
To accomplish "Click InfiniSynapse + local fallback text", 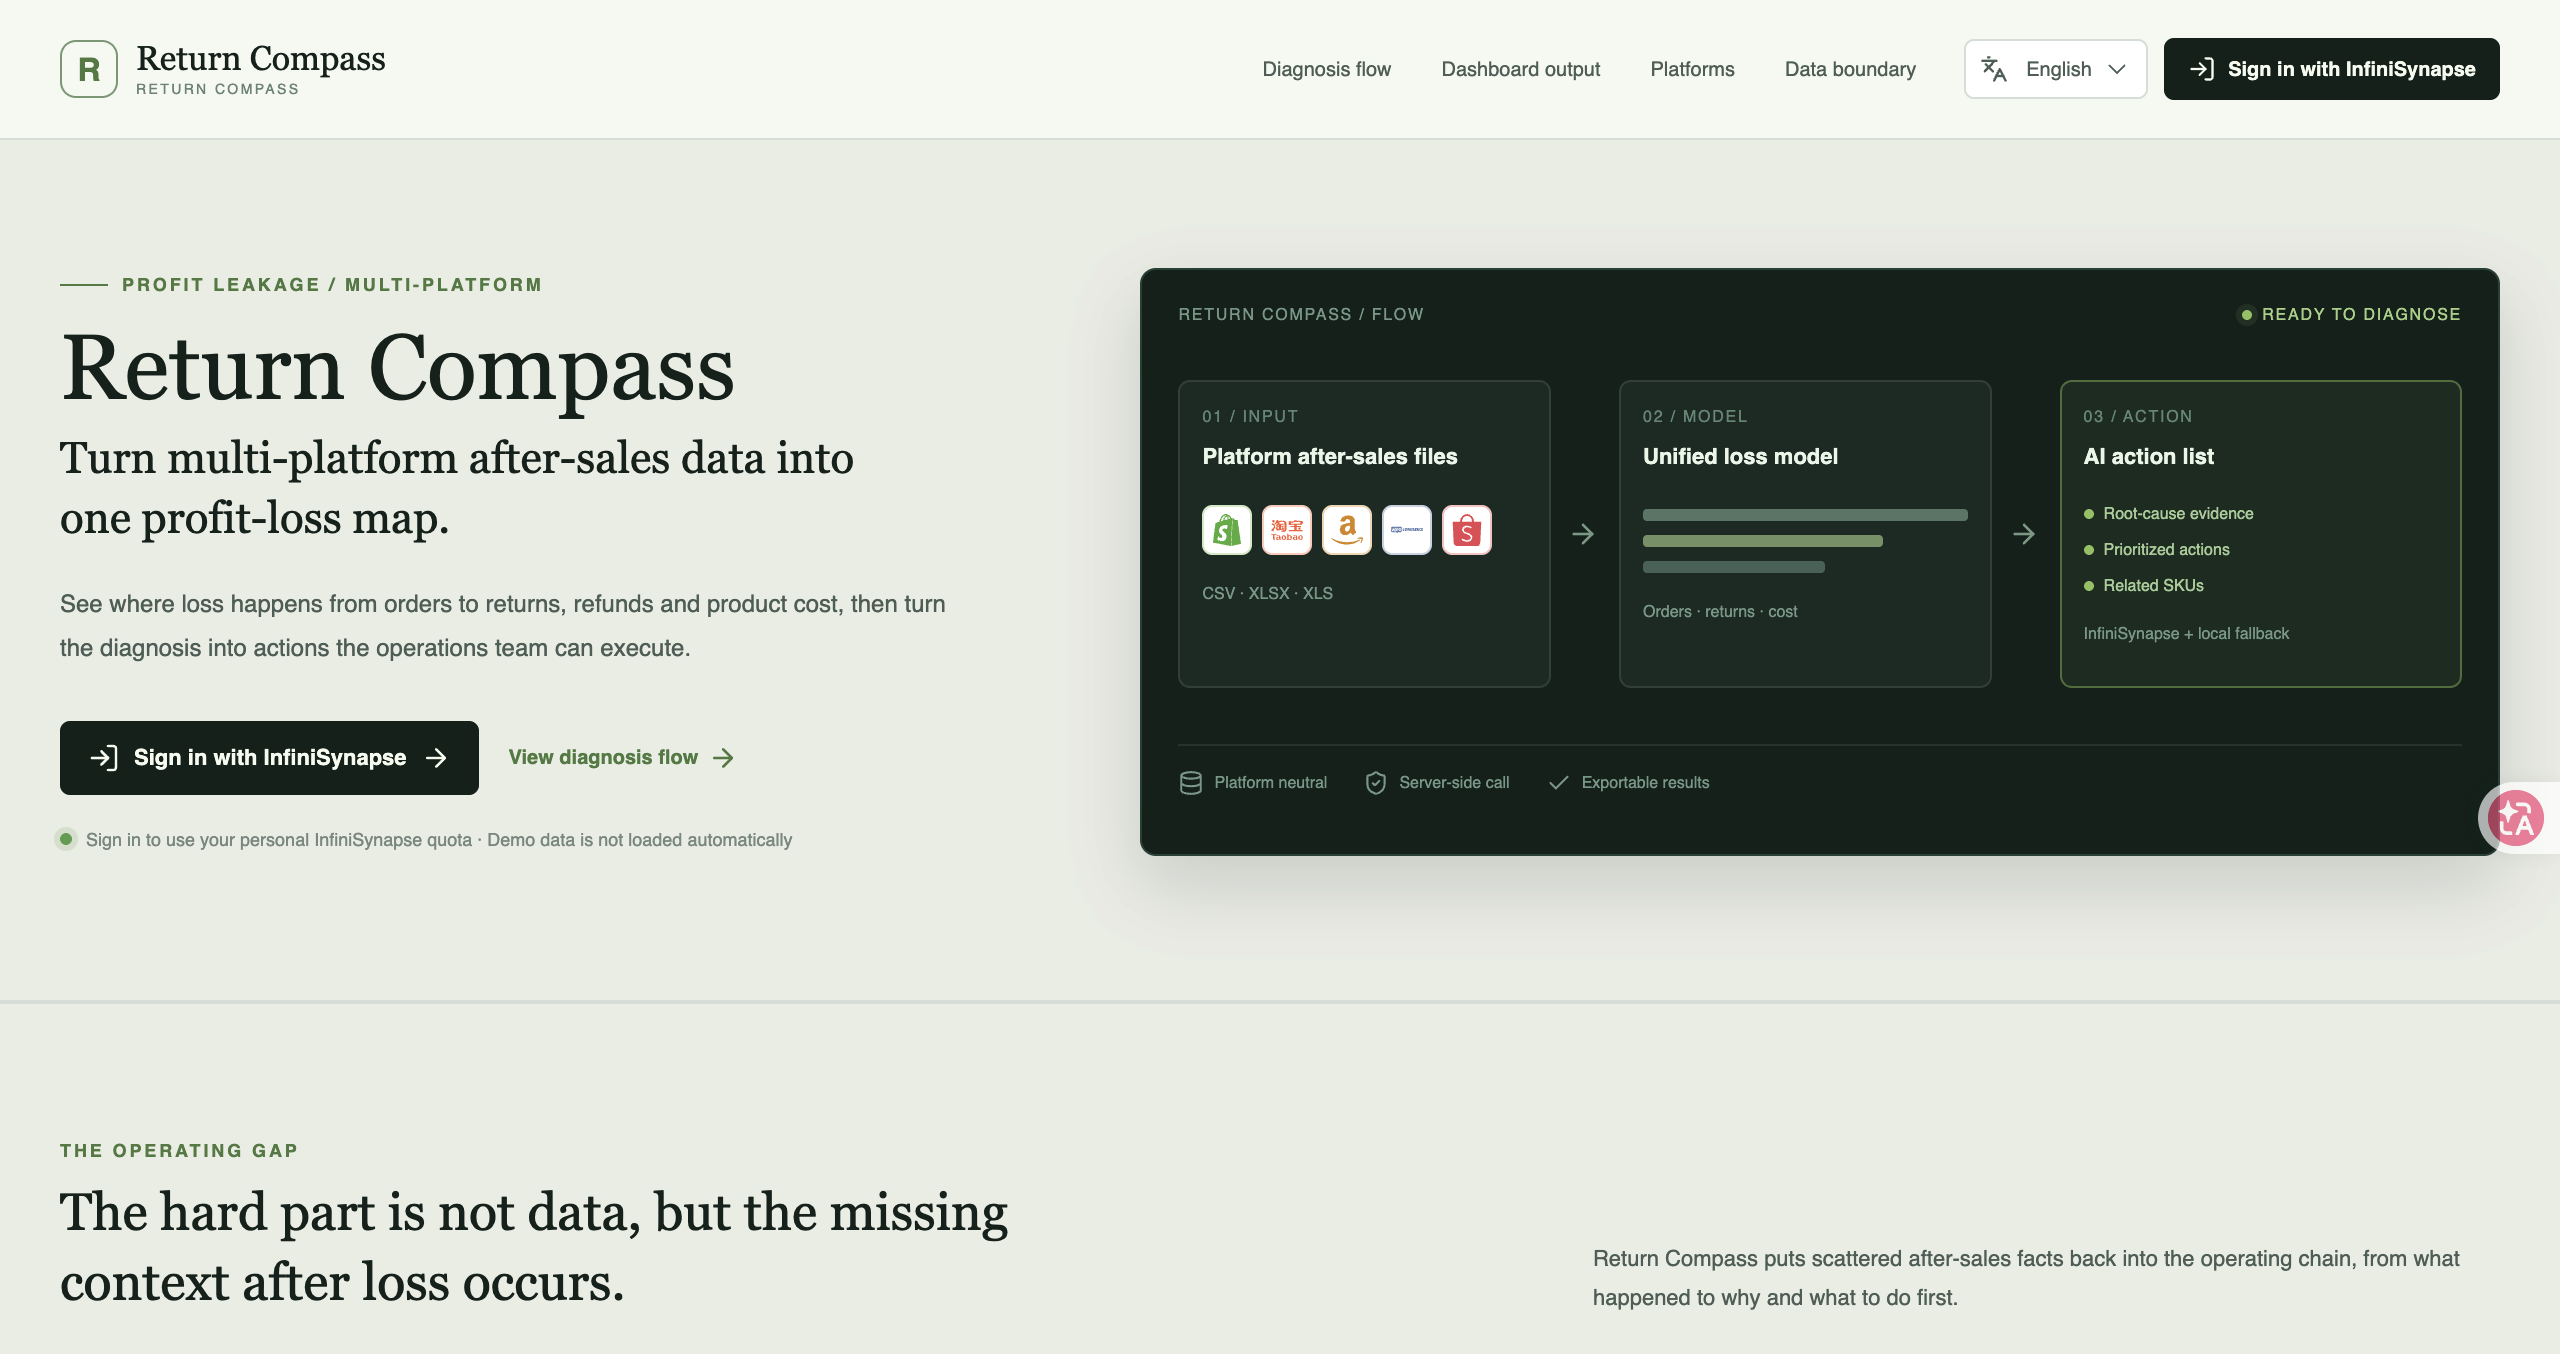I will (2186, 634).
